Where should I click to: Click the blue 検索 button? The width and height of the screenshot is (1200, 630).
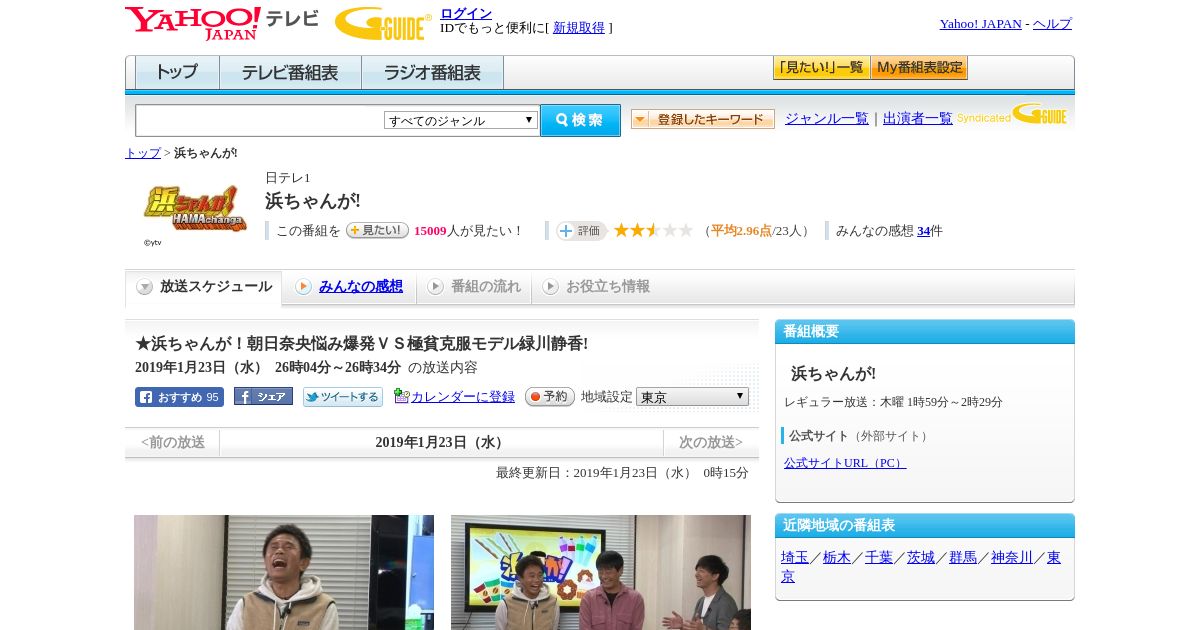click(x=580, y=120)
